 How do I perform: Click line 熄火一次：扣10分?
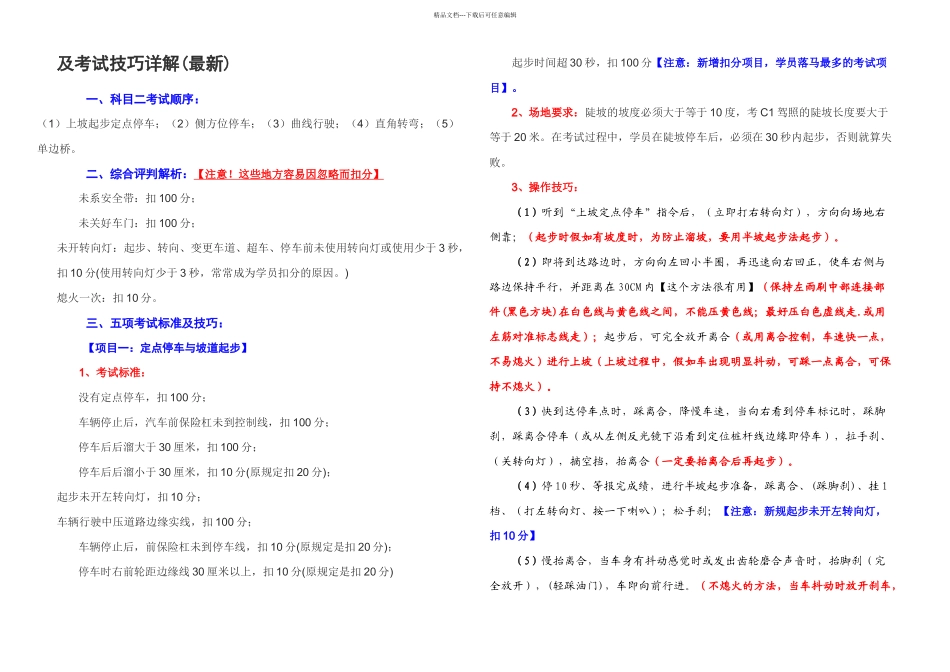pyautogui.click(x=108, y=298)
